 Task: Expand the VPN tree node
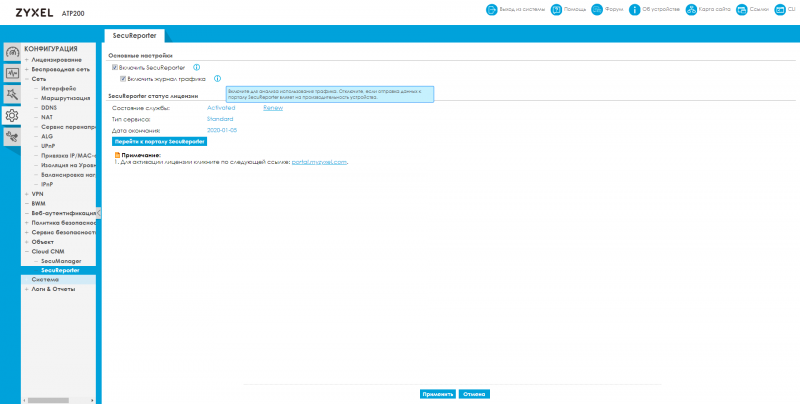tap(27, 194)
